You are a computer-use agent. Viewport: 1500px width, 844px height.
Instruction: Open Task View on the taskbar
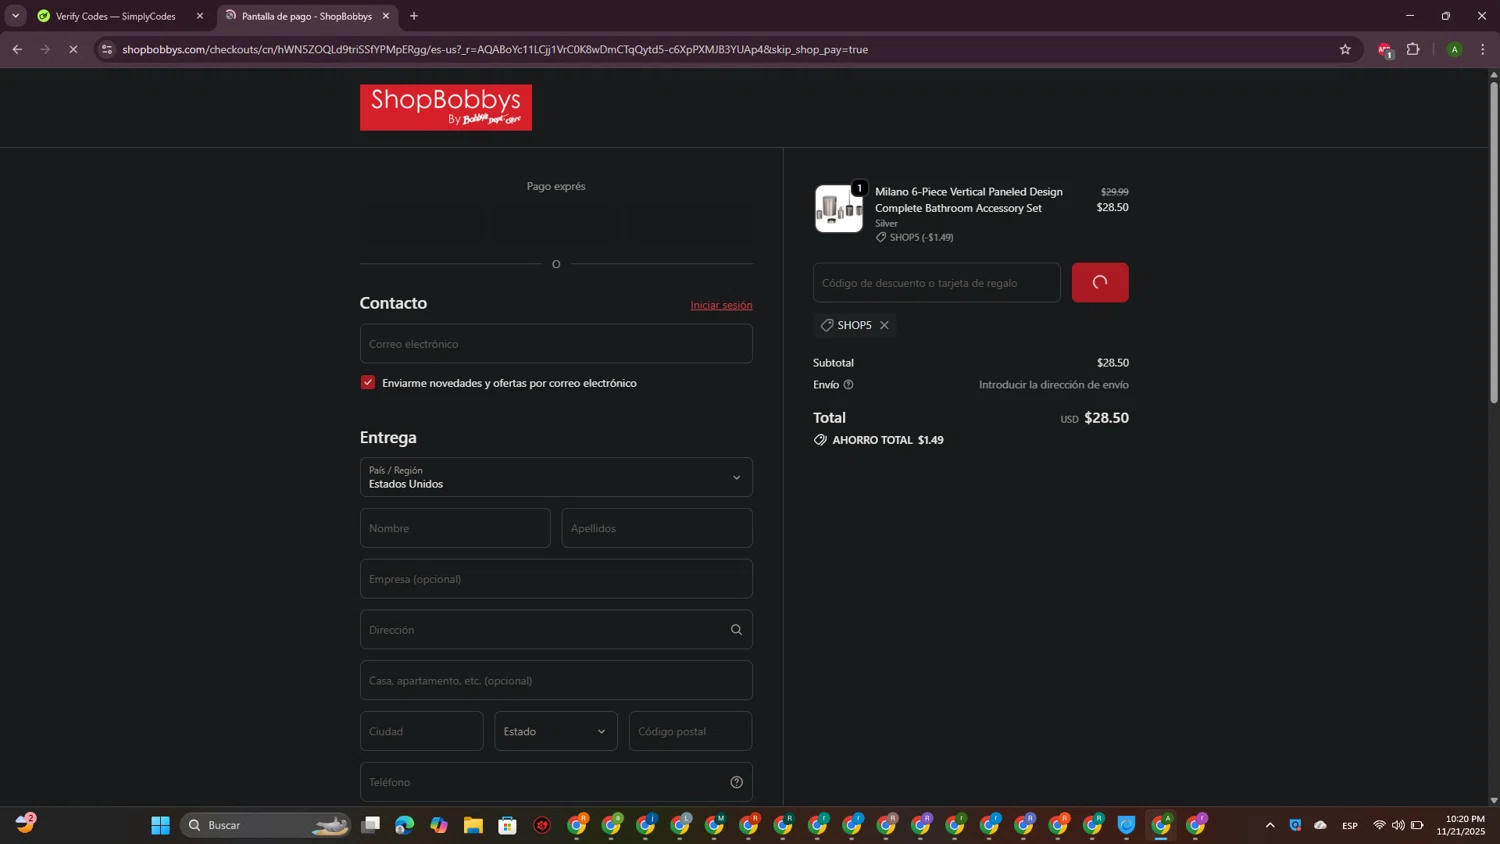tap(371, 825)
